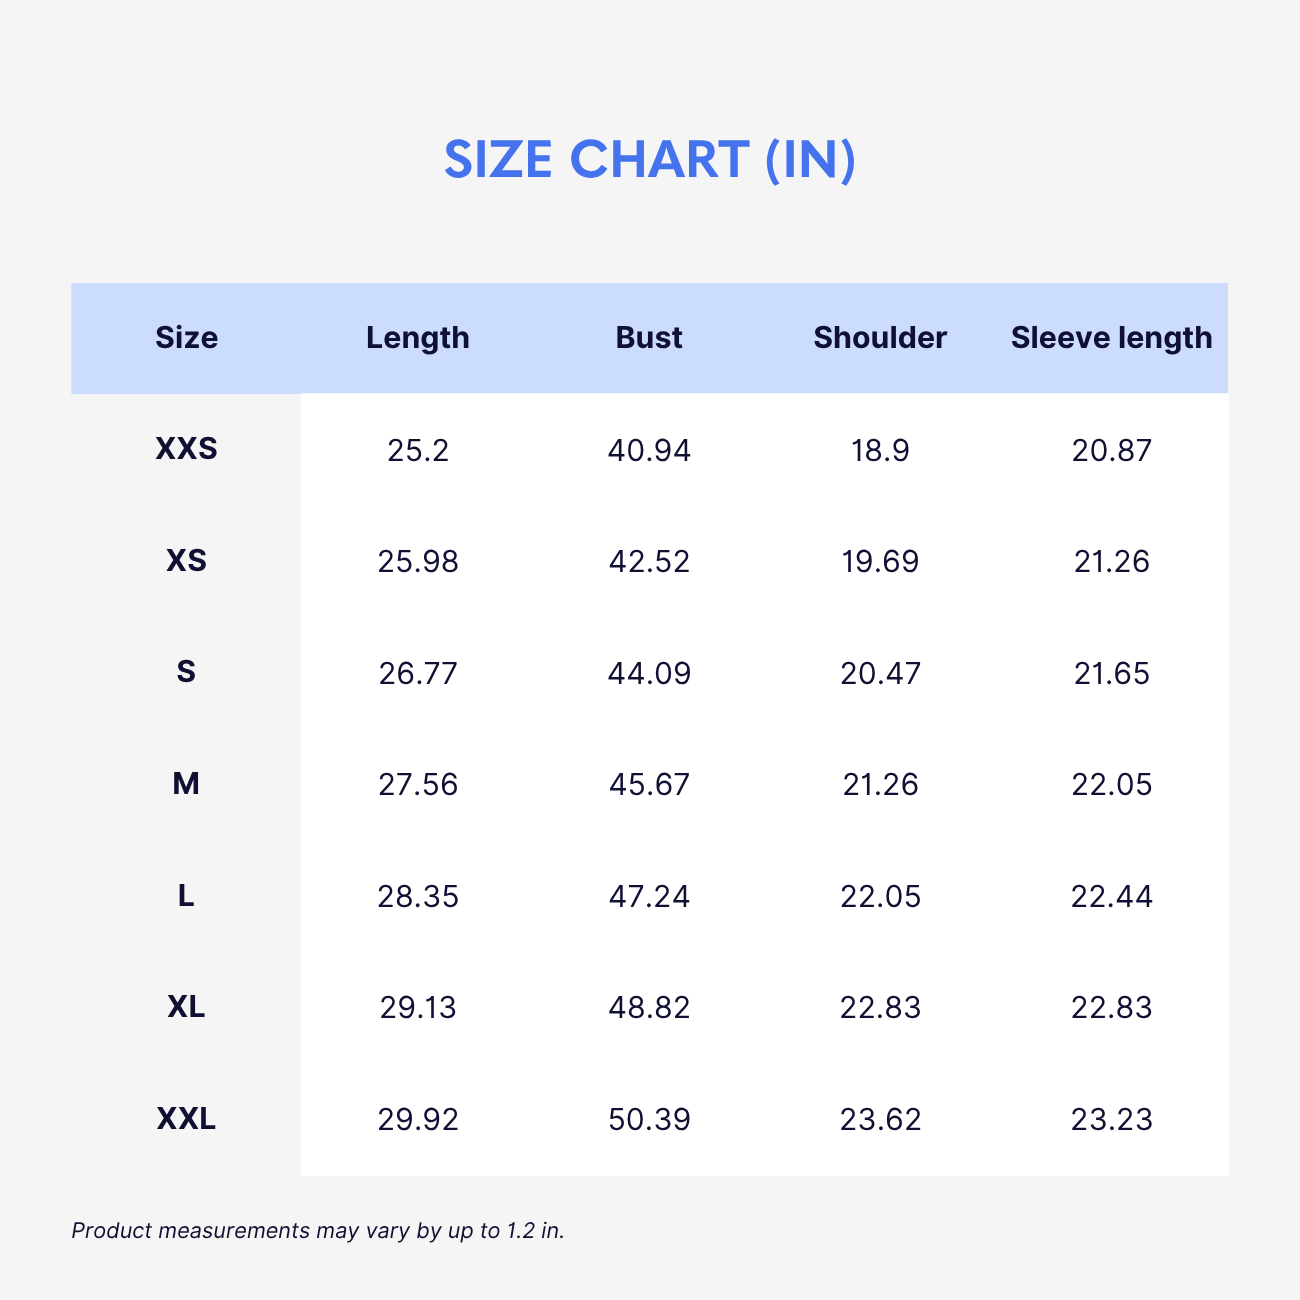The width and height of the screenshot is (1300, 1300).
Task: Click the XXS length value 25.2
Action: coord(418,451)
